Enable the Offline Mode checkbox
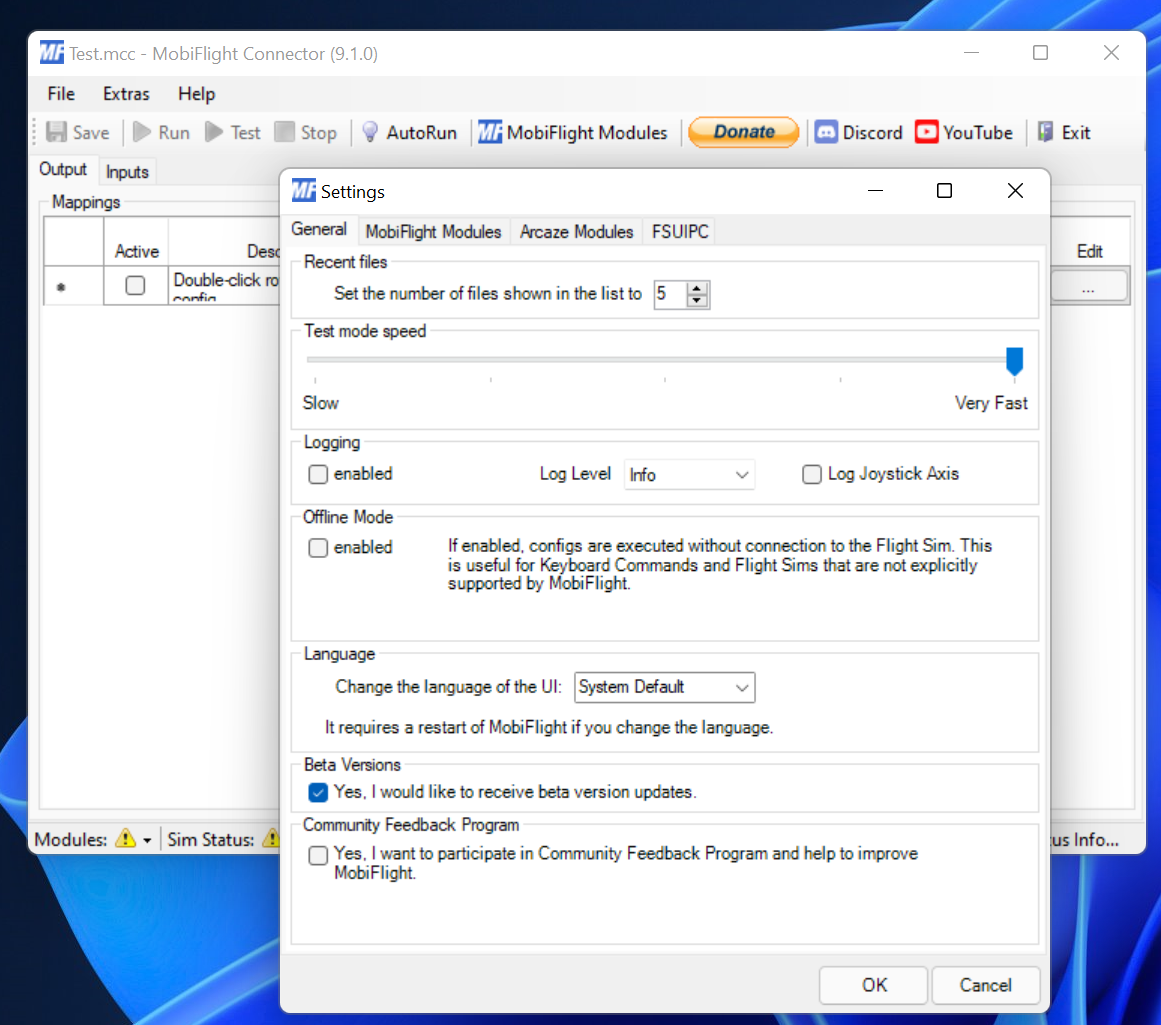Screen dimensions: 1161x1025 pos(318,547)
